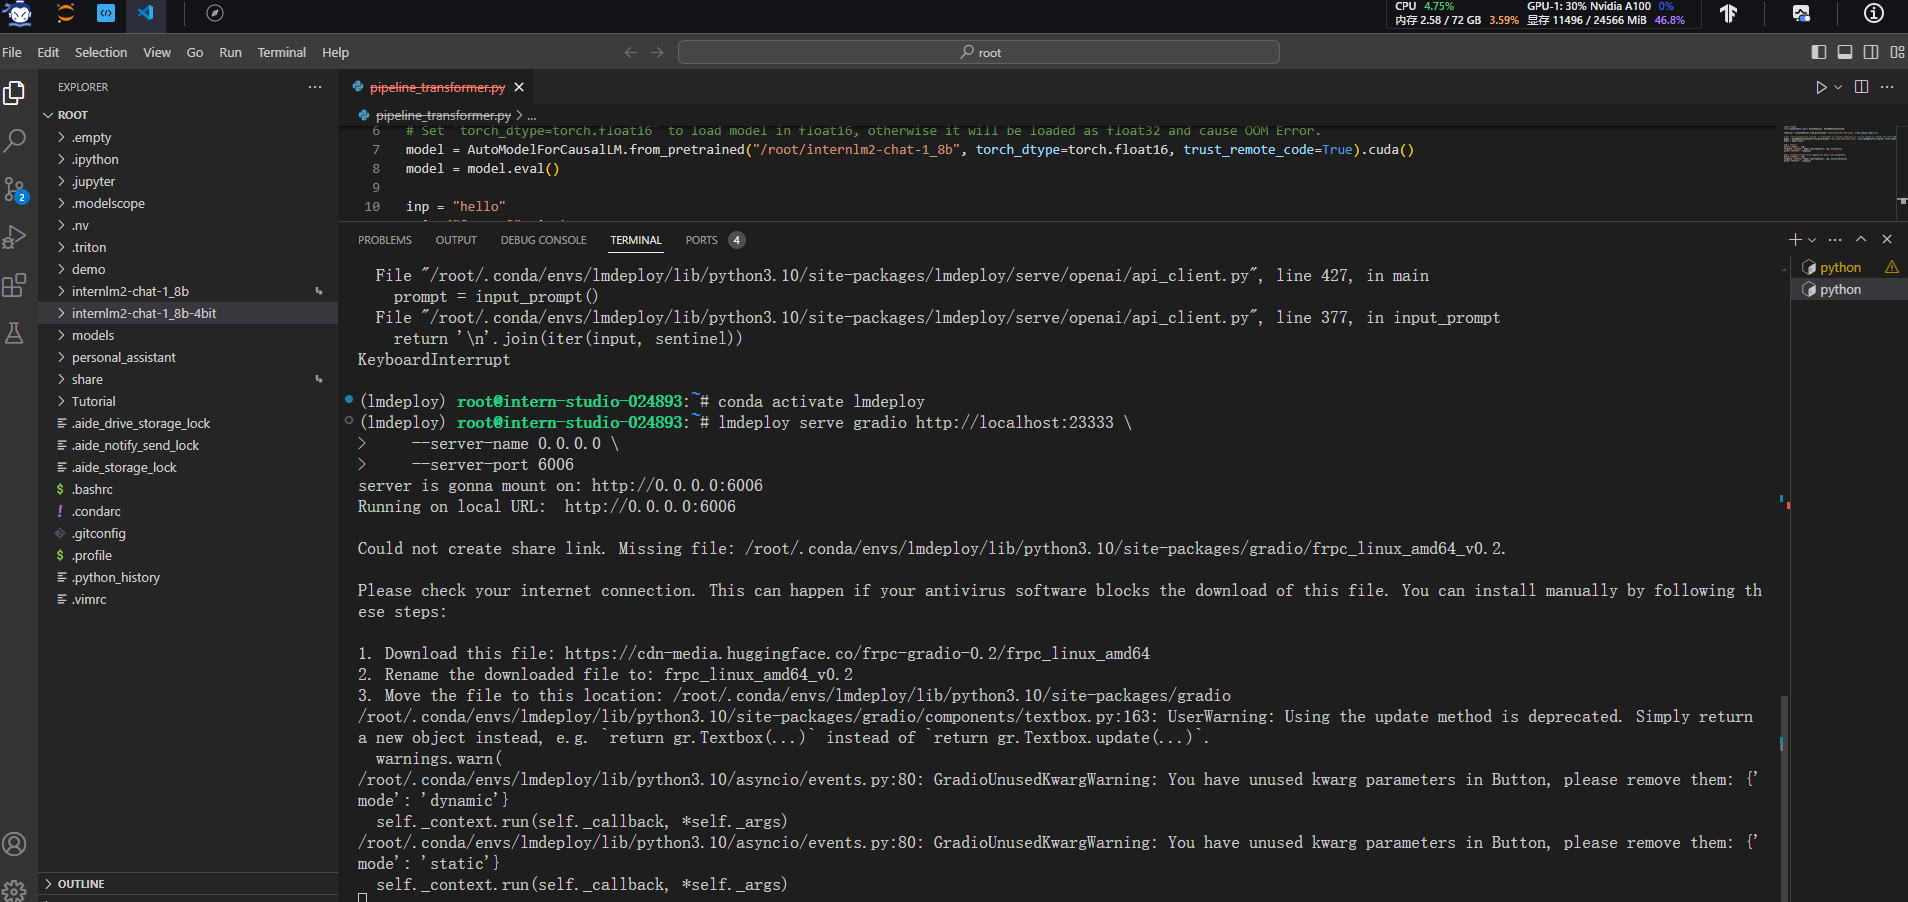The width and height of the screenshot is (1908, 902).
Task: Expand the internlm2-chat-1_8b folder
Action: tap(188, 291)
